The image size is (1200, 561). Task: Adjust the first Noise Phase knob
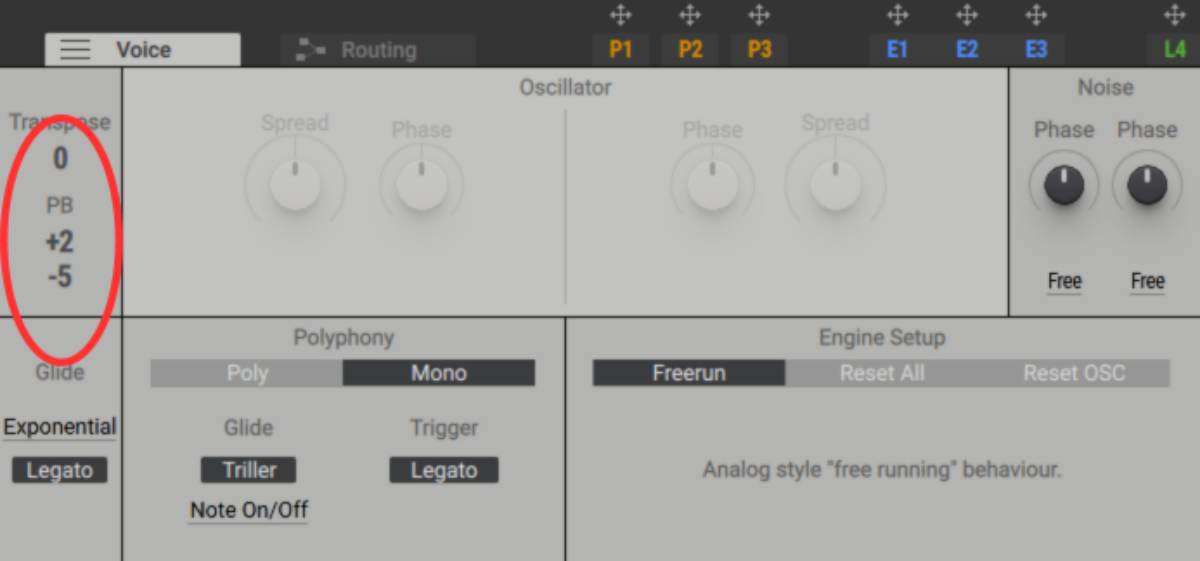click(1064, 185)
